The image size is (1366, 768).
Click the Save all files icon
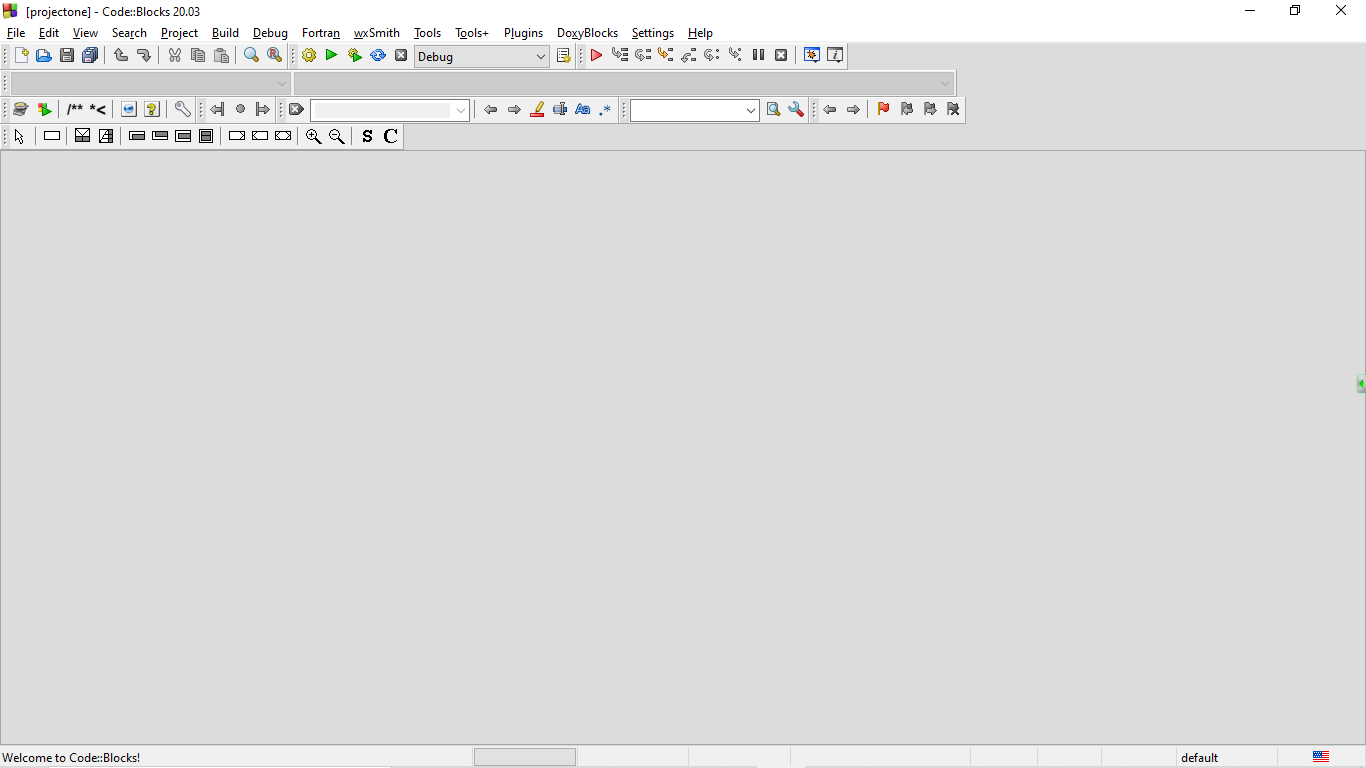click(x=90, y=56)
